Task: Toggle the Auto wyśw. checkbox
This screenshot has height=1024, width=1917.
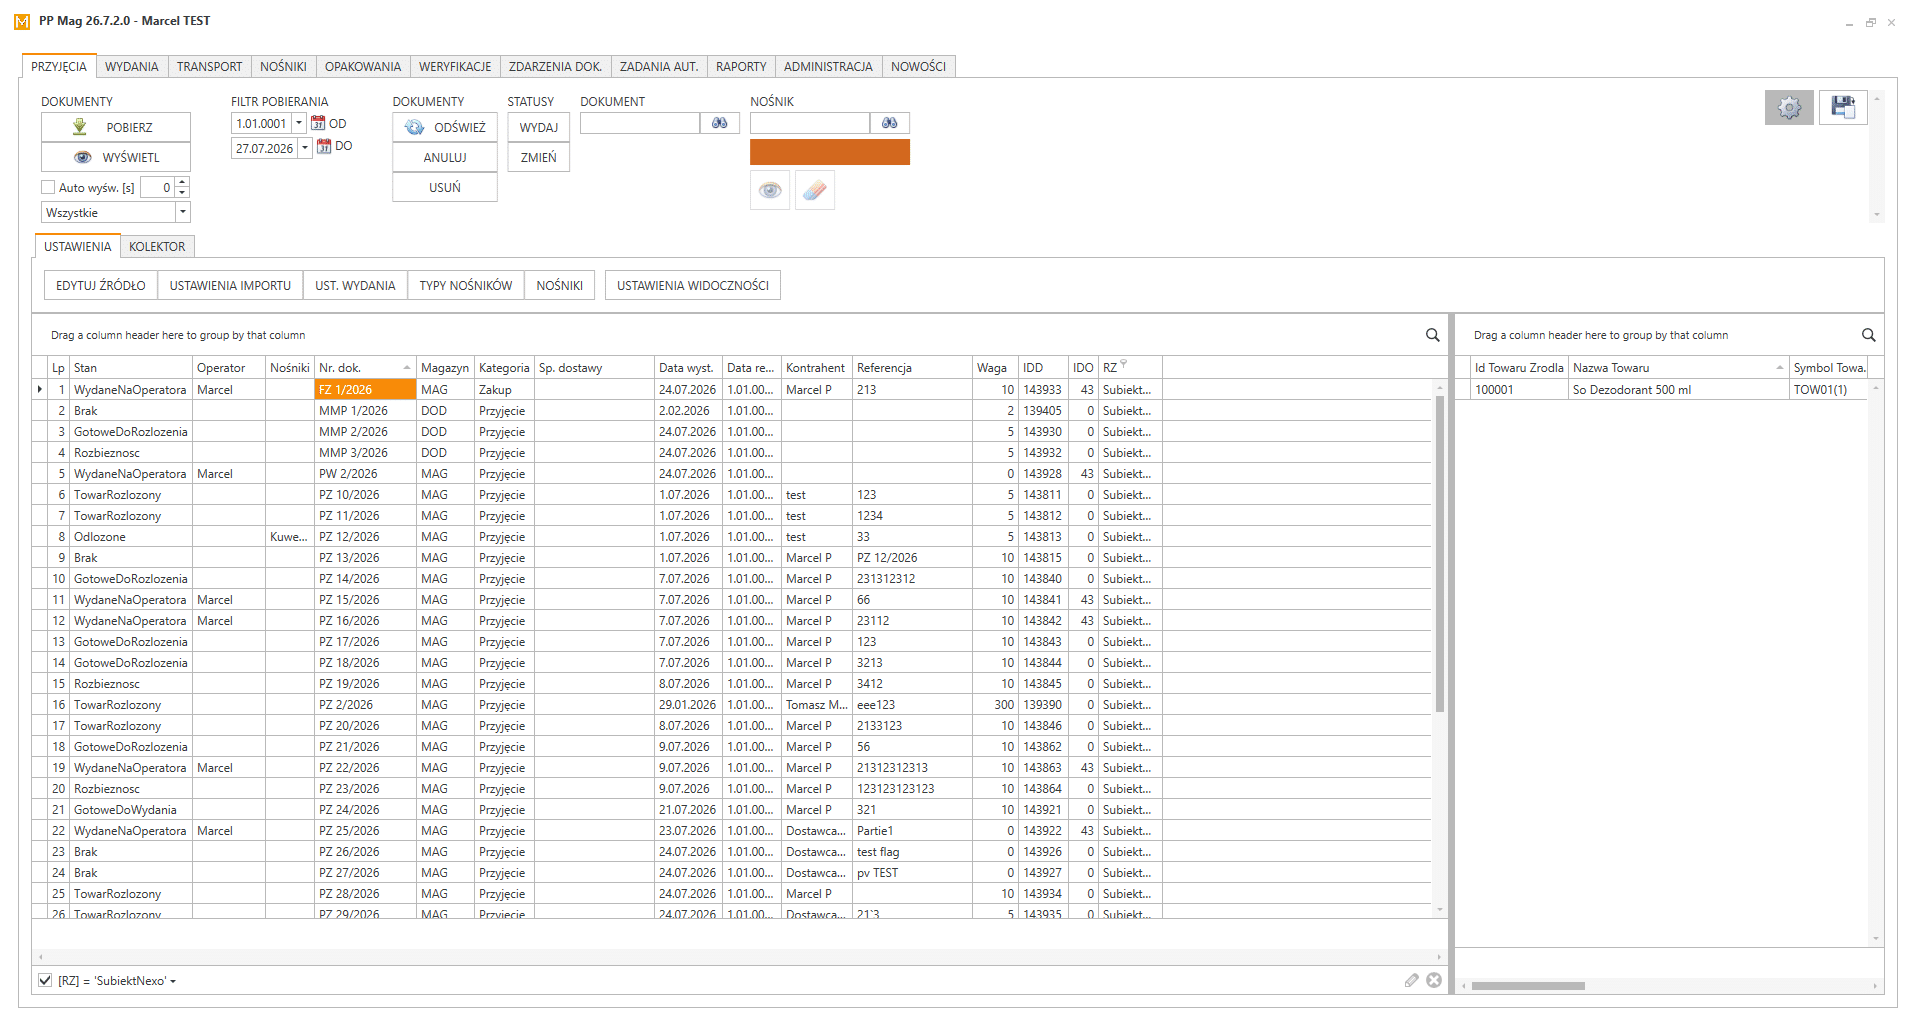Action: [48, 187]
